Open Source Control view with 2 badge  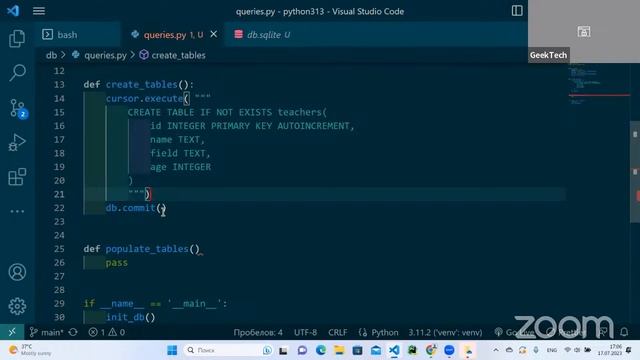[x=18, y=109]
